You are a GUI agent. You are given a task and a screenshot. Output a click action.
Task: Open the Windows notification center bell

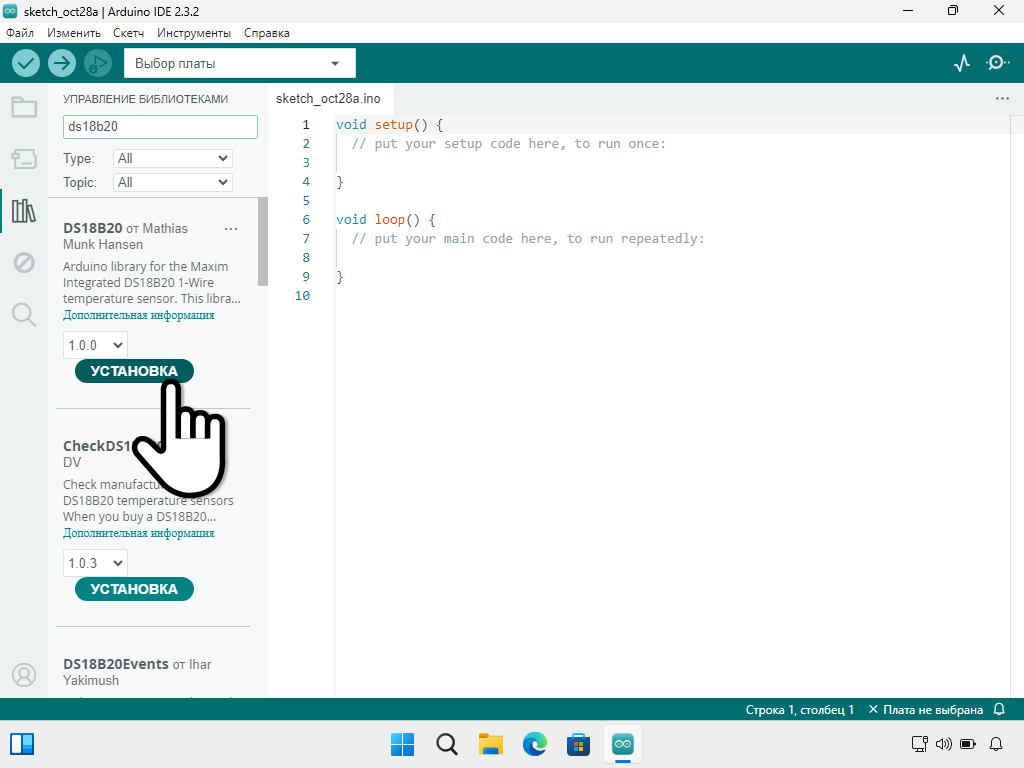pyautogui.click(x=996, y=744)
